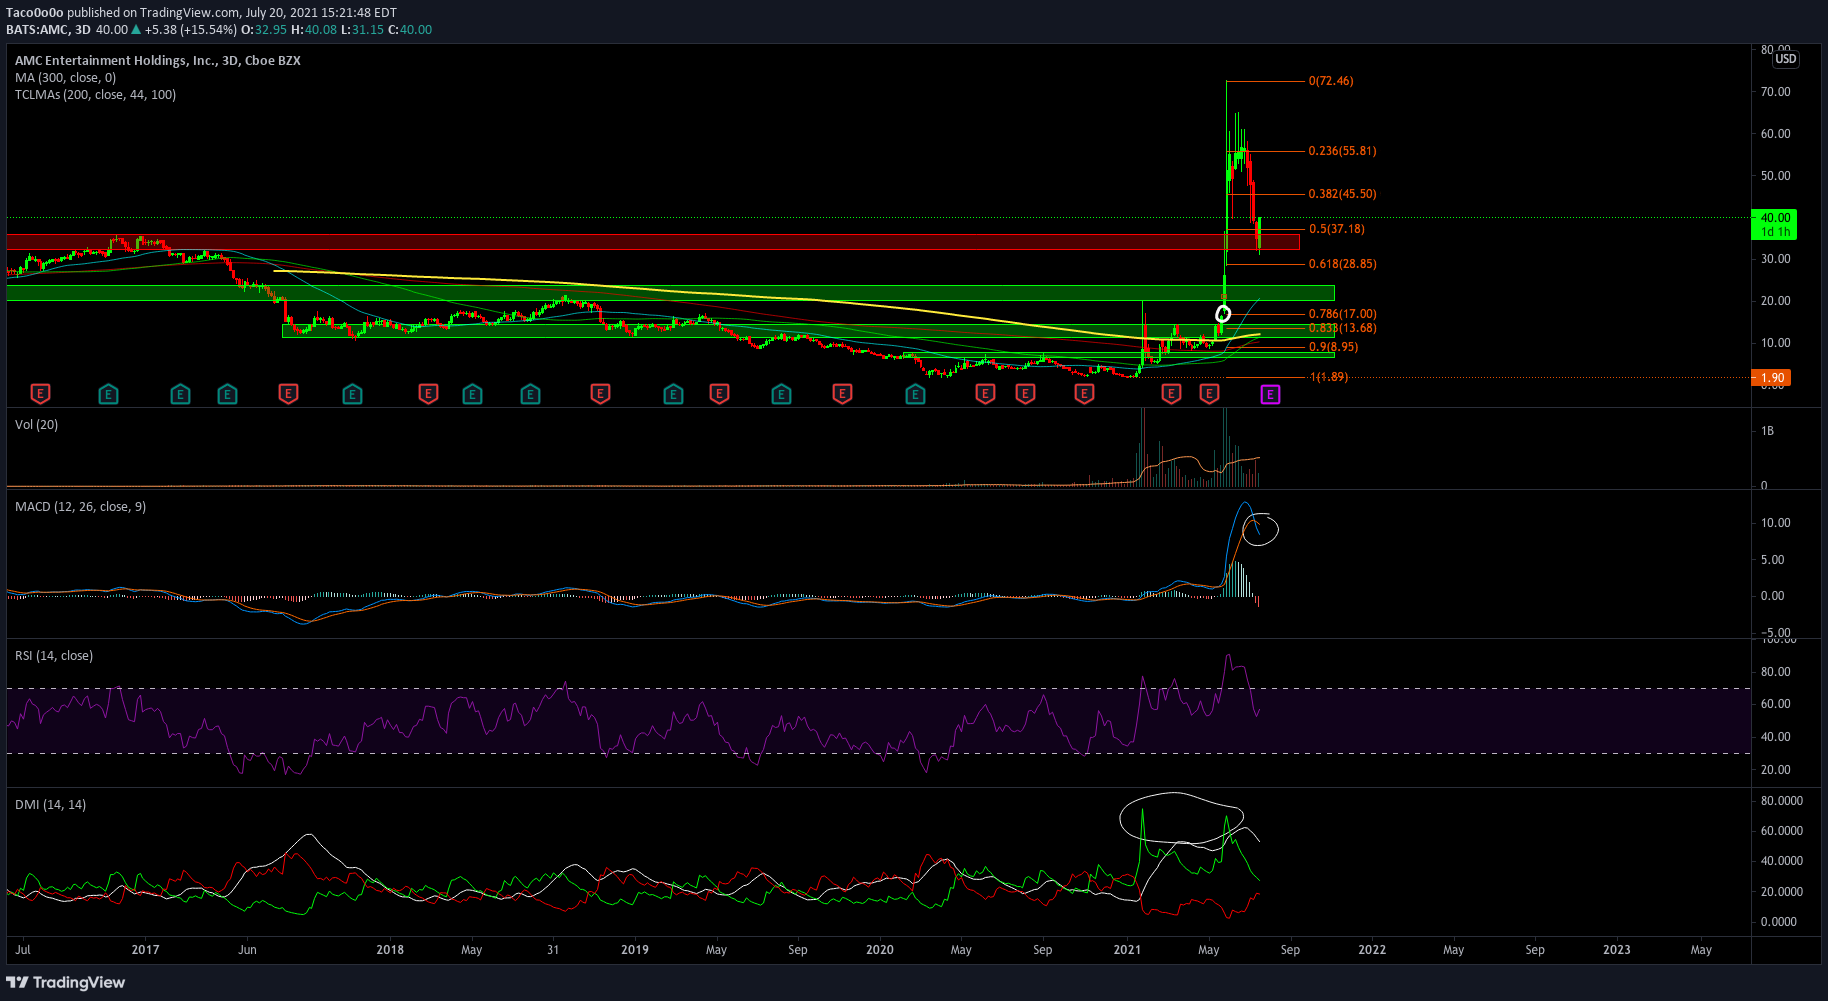Click -5.00 on the MACD axis
Viewport: 1828px width, 1001px height.
point(1776,632)
